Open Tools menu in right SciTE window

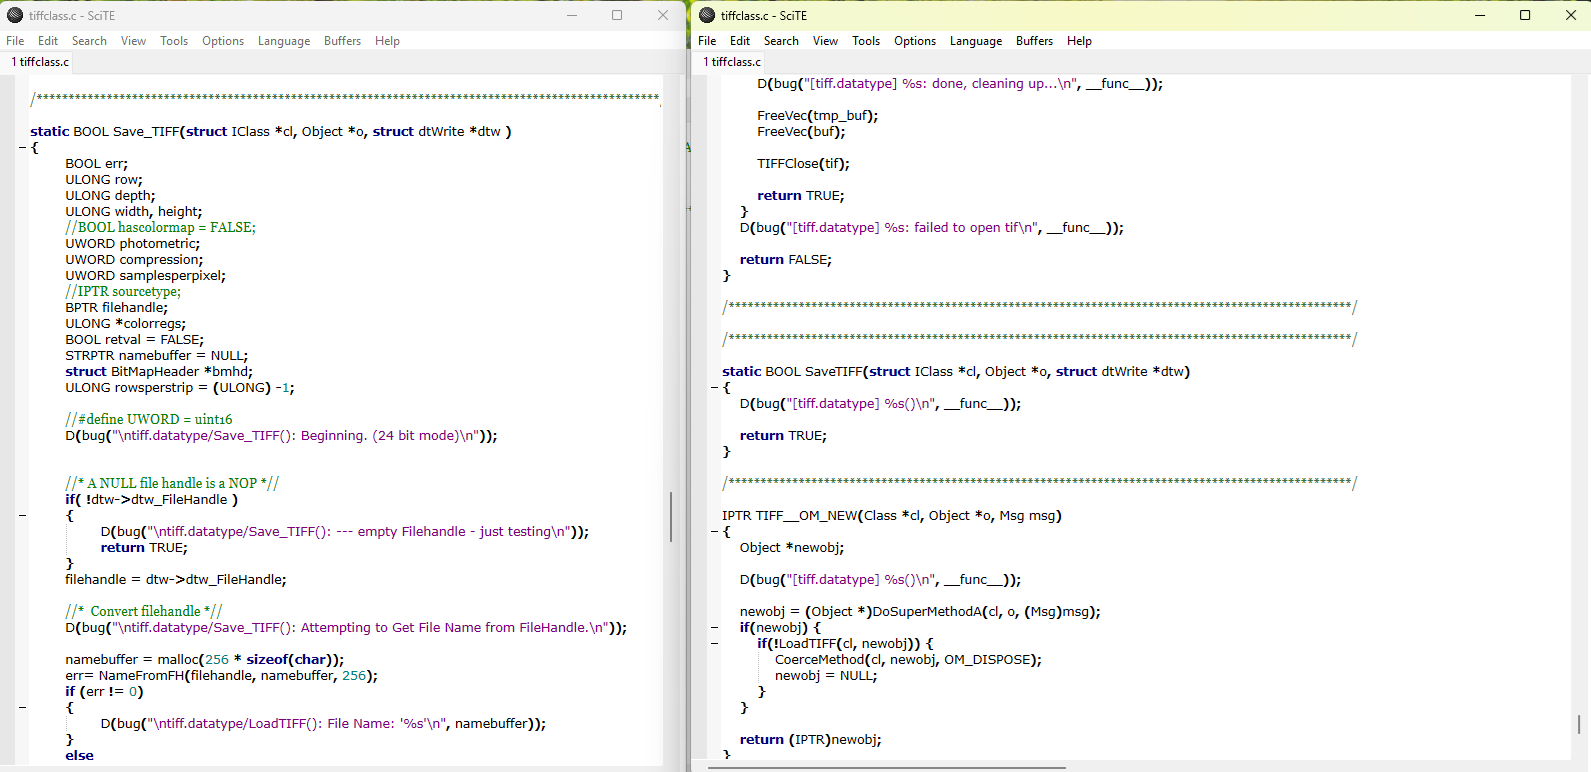(x=866, y=41)
